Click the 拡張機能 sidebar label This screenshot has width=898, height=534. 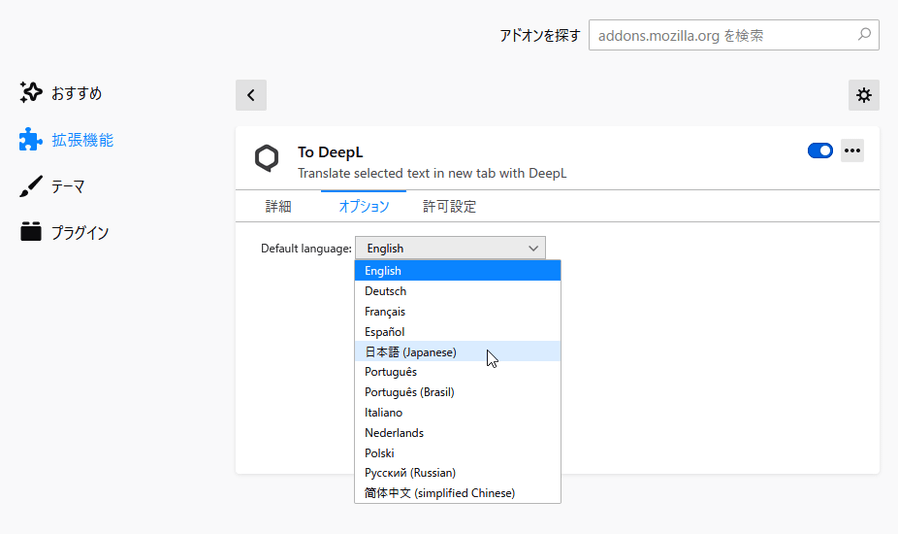pos(82,140)
